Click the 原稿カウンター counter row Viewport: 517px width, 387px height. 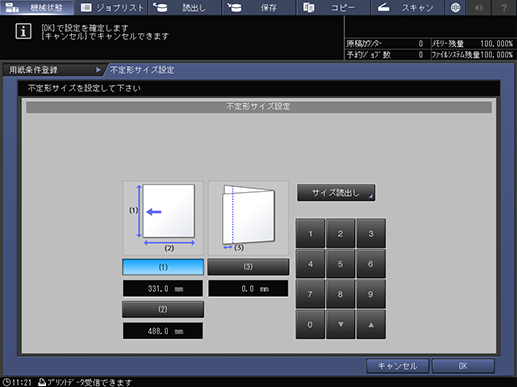tap(387, 44)
